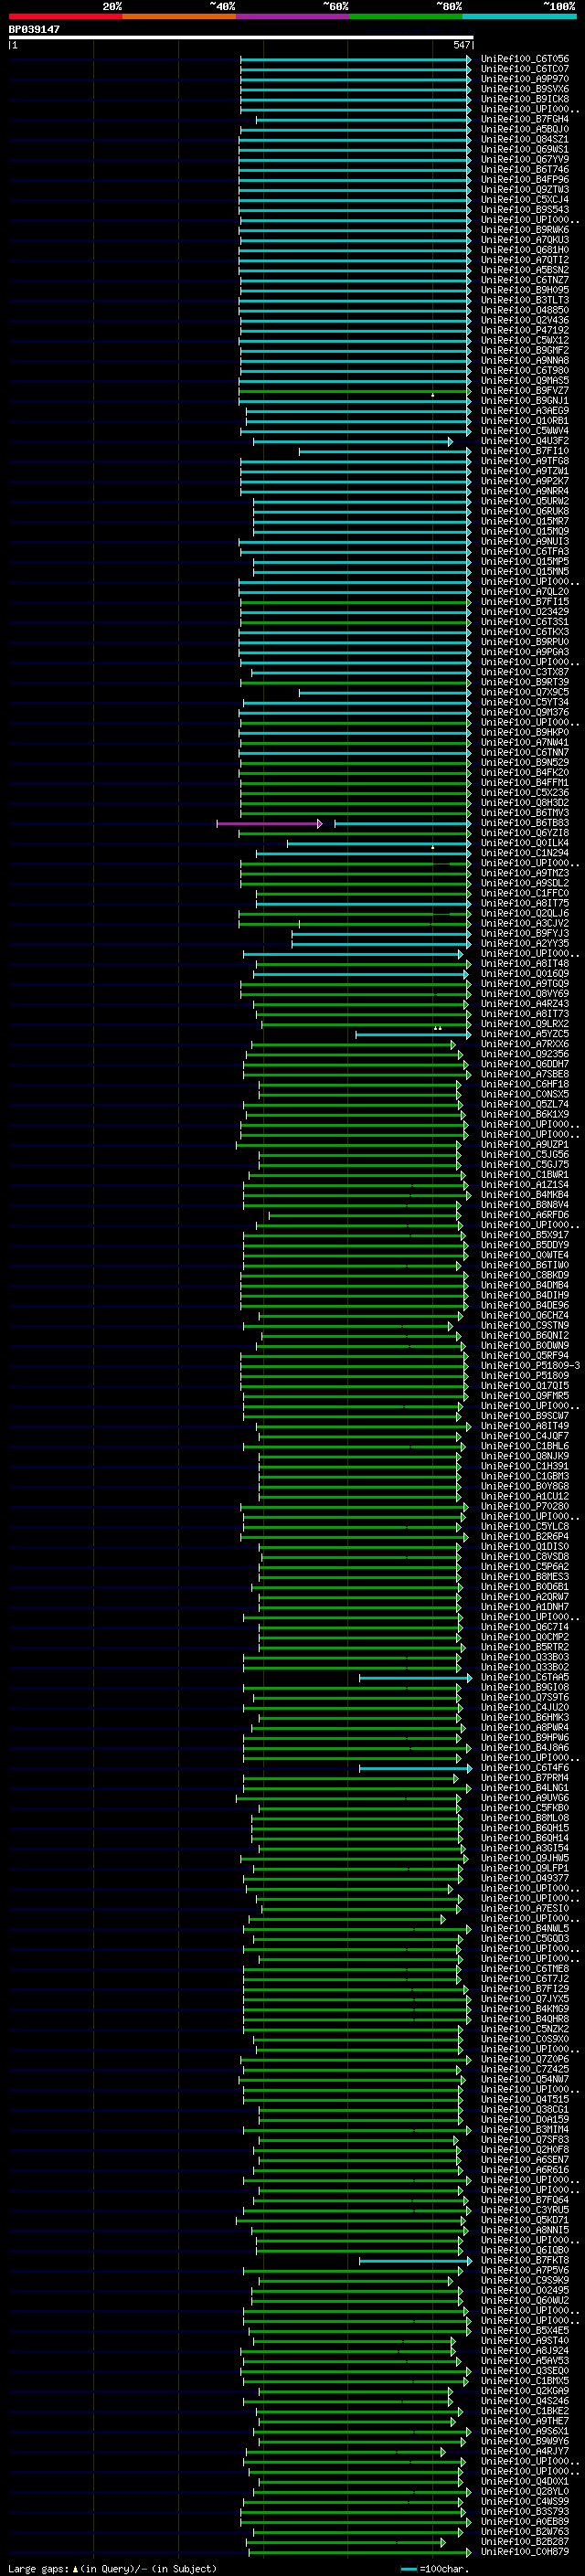Image resolution: width=585 pixels, height=2576 pixels.
Task: Click the cyan alignment bar of UniRef100_C6T056
Action: point(355,59)
